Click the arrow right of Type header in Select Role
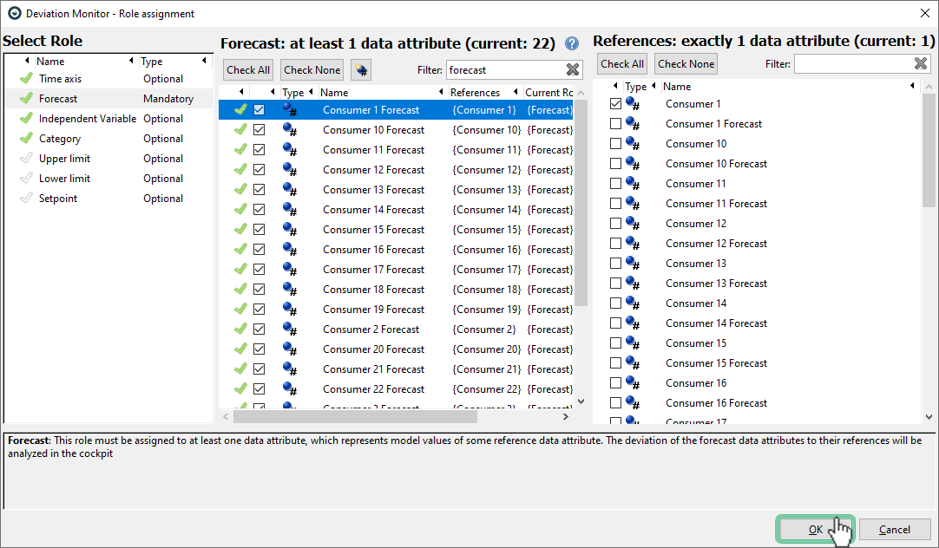Image resolution: width=939 pixels, height=548 pixels. (x=204, y=60)
